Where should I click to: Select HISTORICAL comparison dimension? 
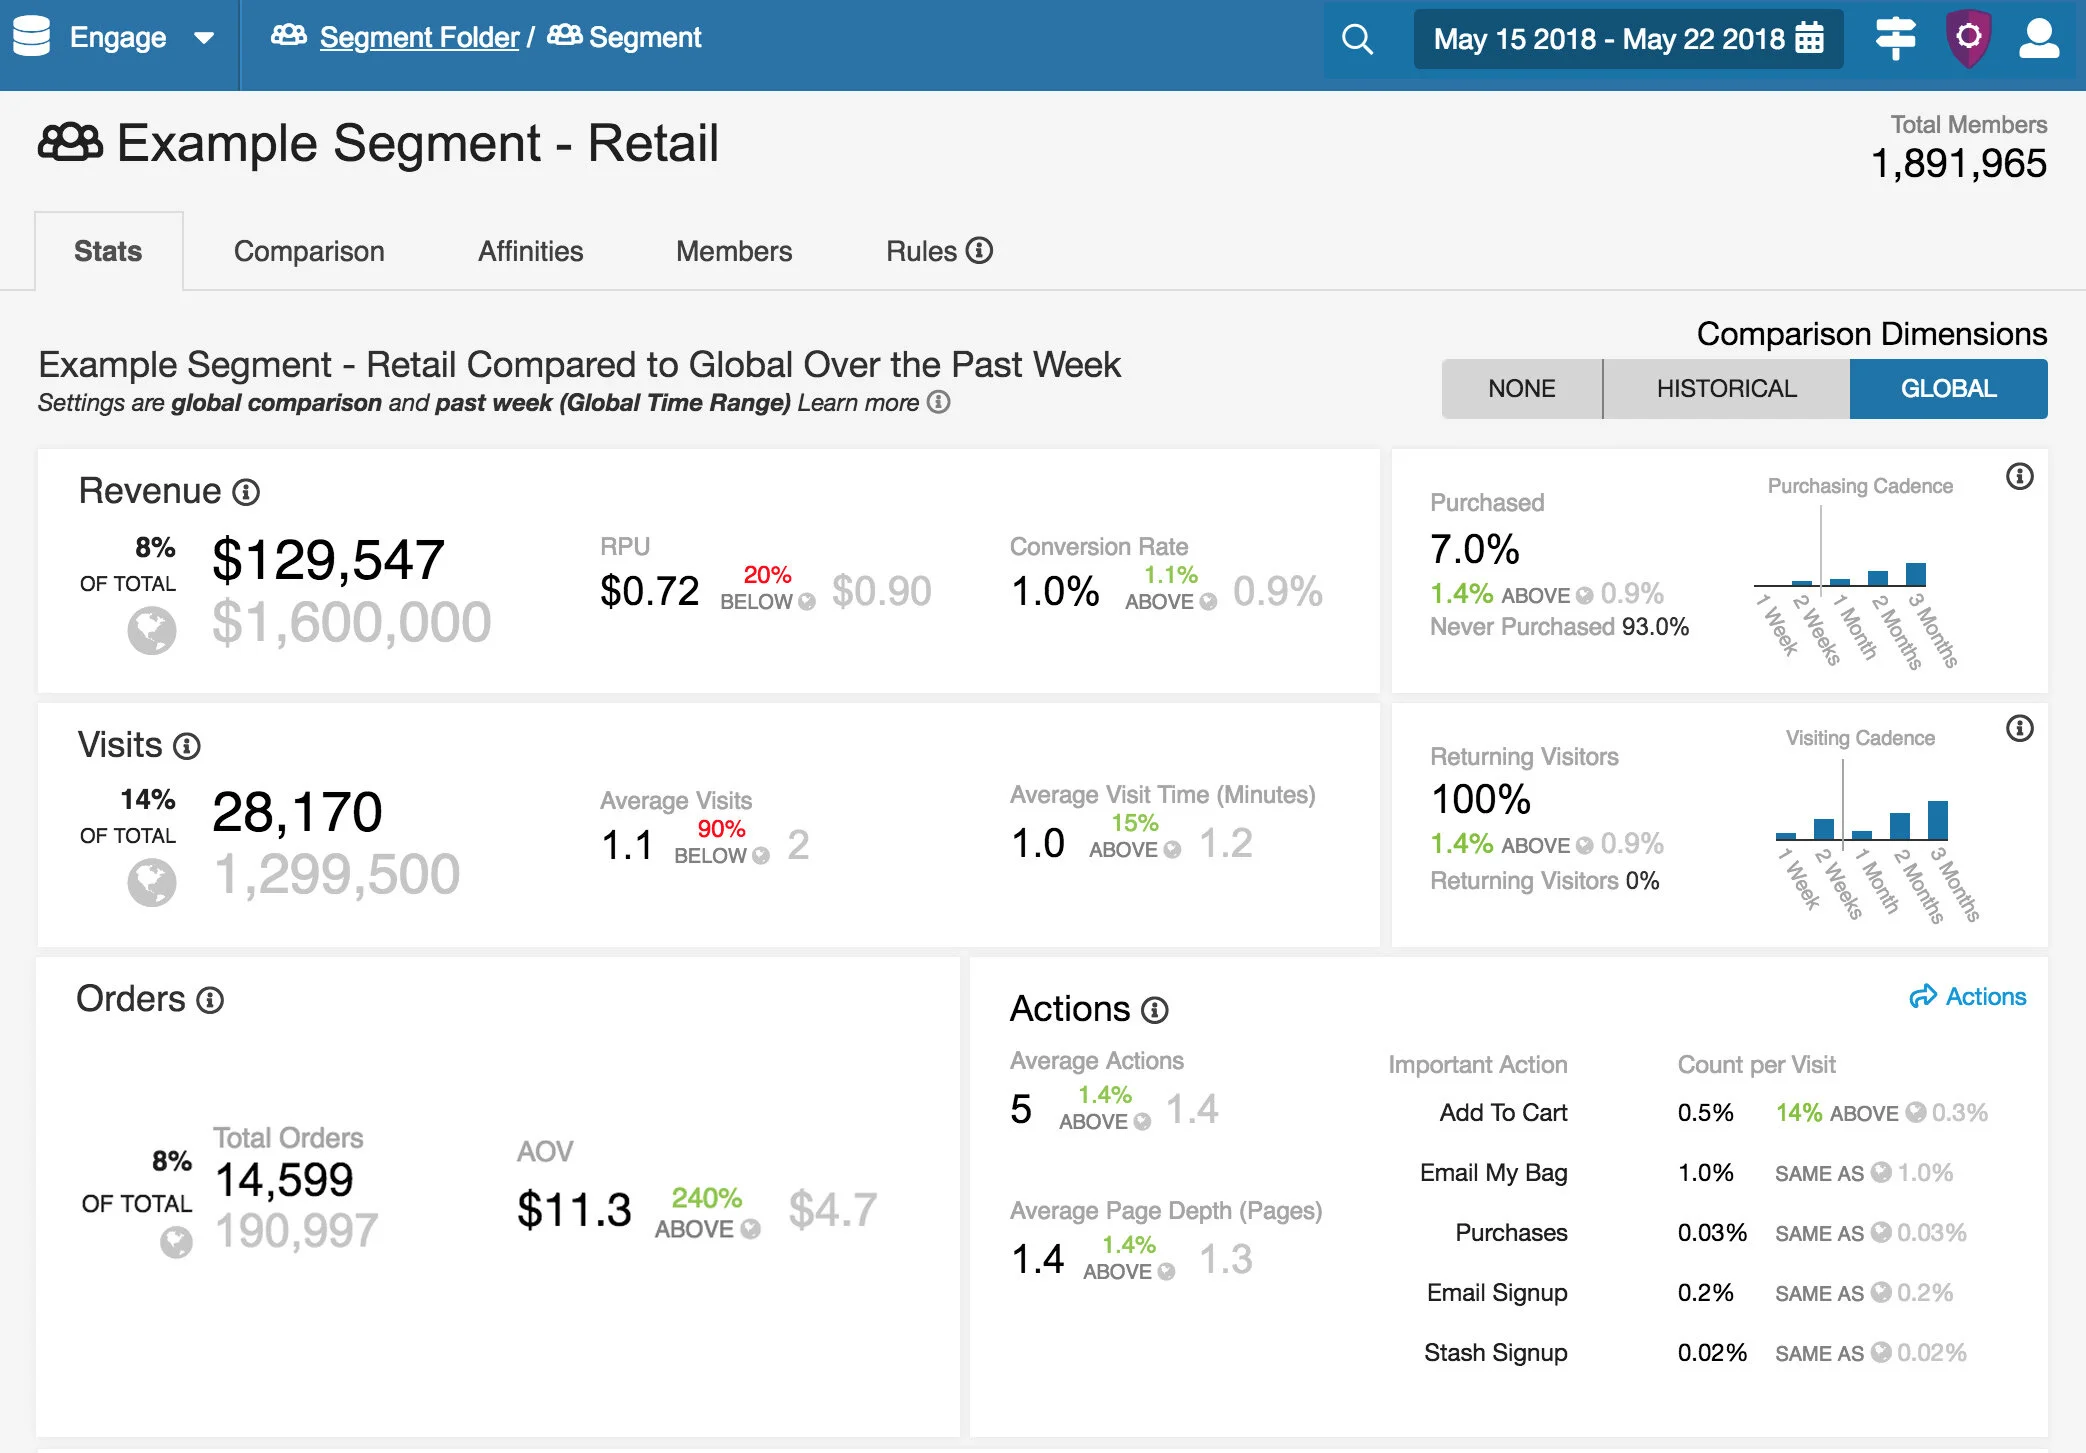(1726, 388)
